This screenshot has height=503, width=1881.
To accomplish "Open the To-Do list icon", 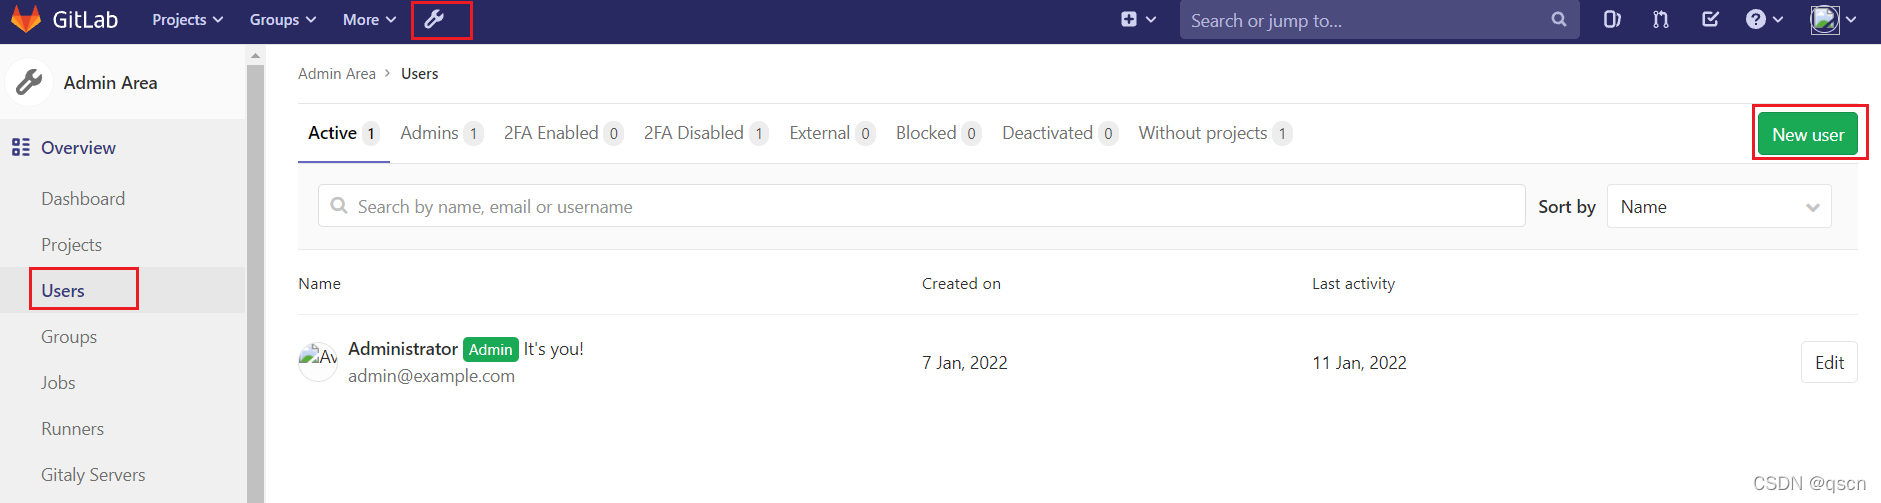I will (x=1710, y=19).
